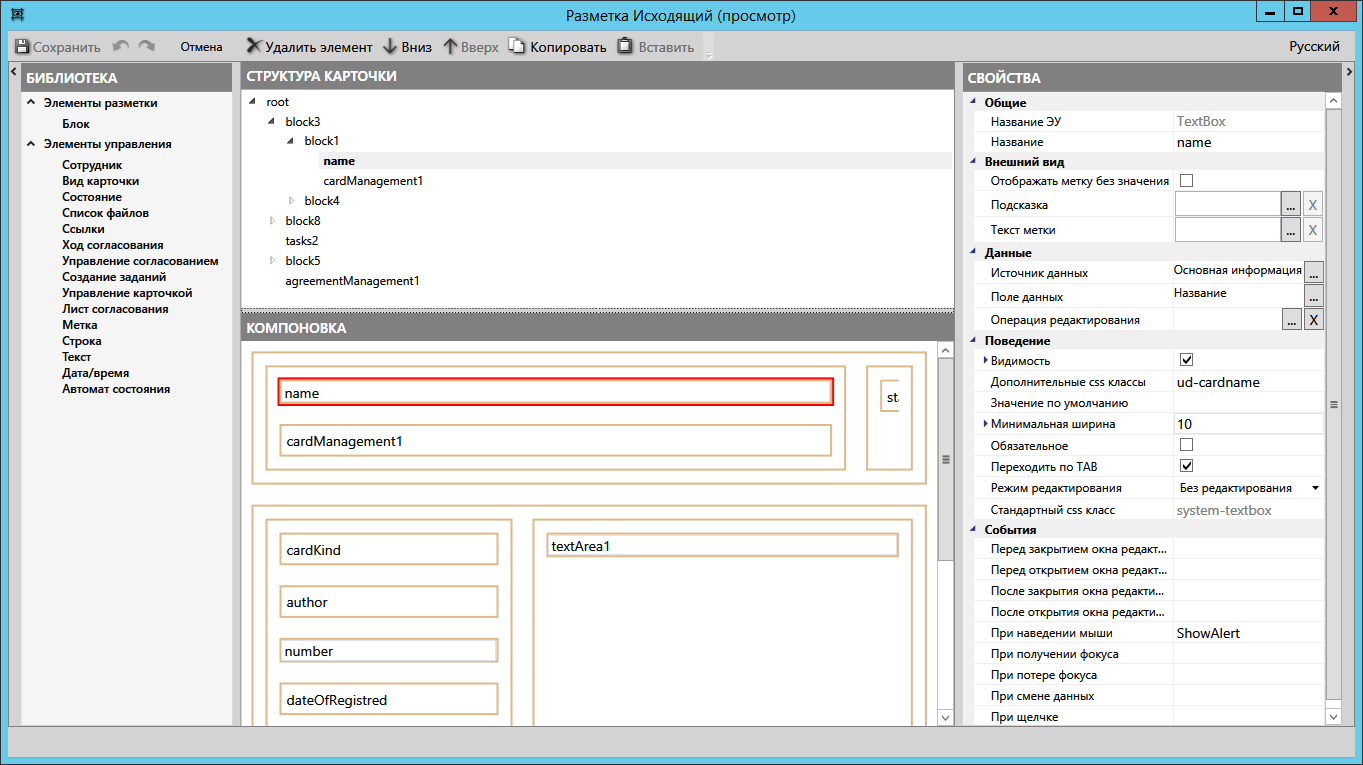Click Копировать in the toolbar
Viewport: 1363px width, 765px height.
(557, 47)
